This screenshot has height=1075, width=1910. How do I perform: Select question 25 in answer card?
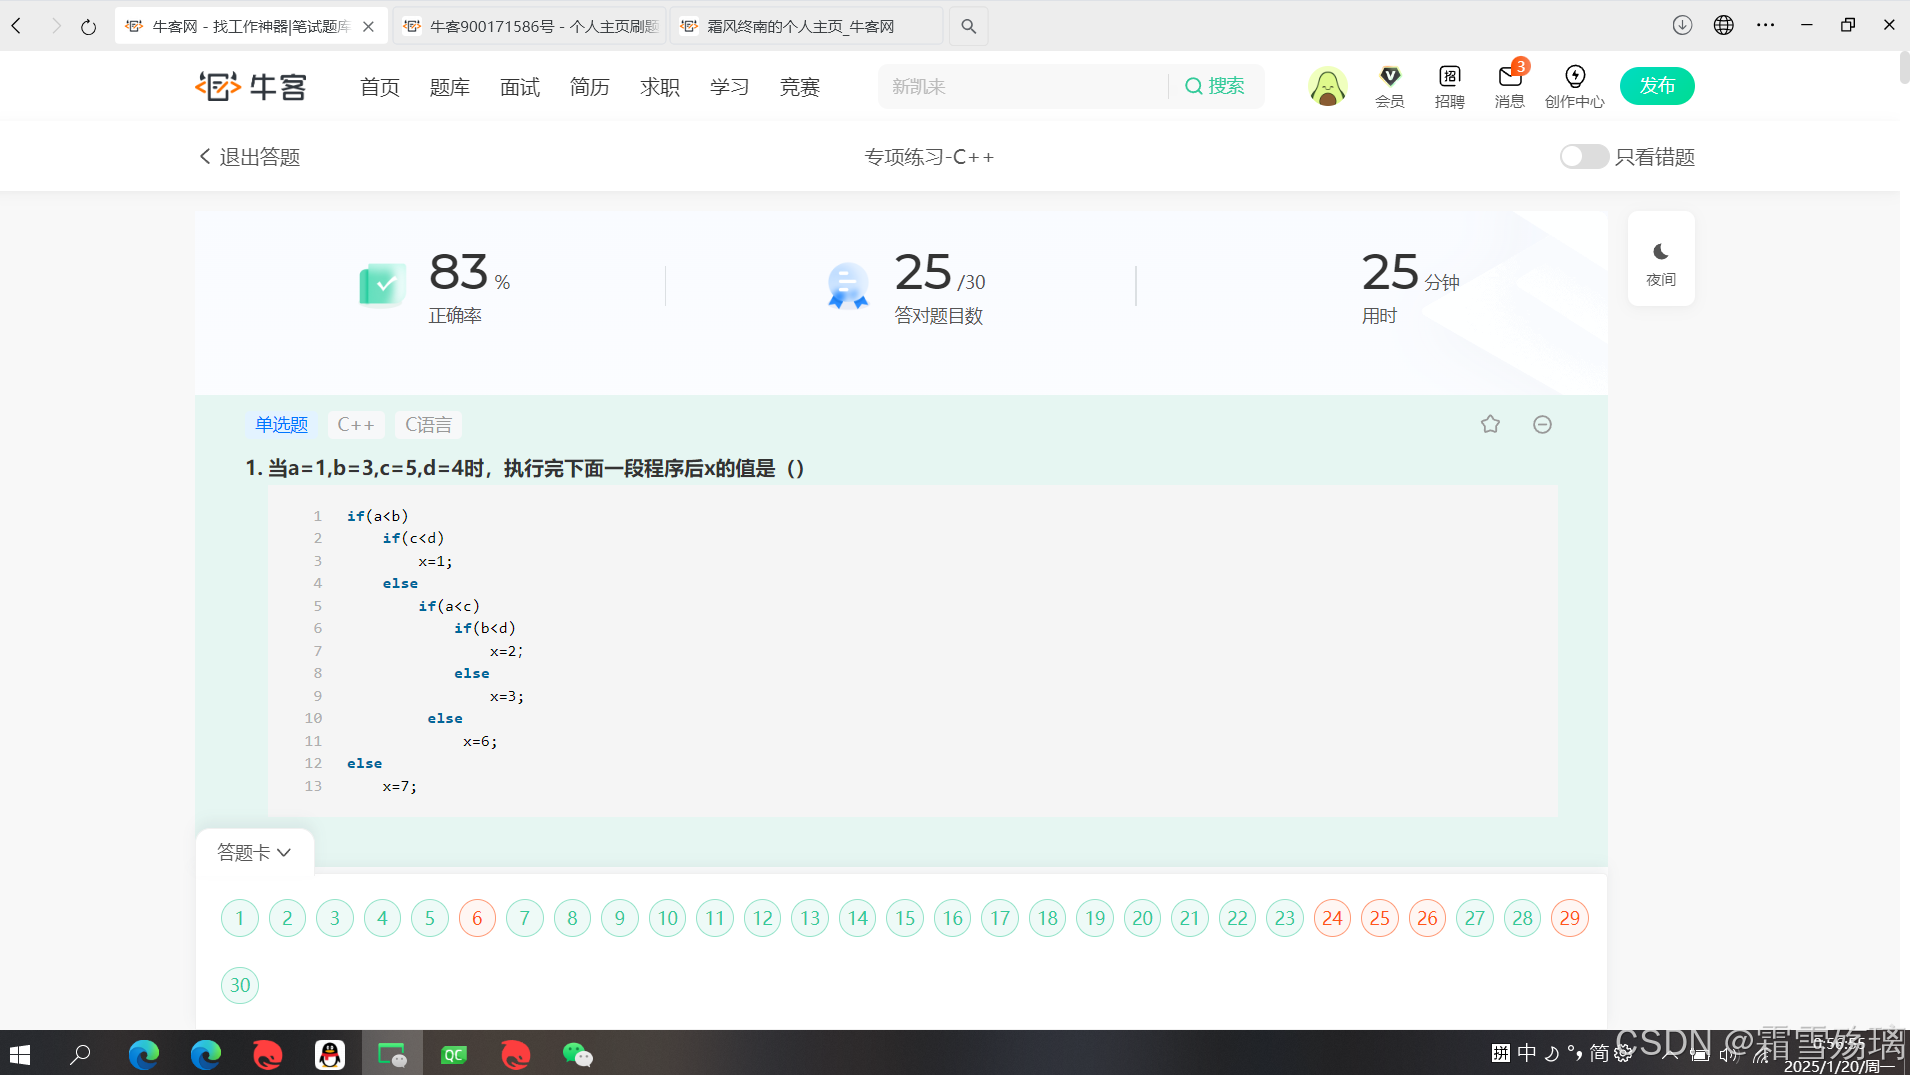1380,918
